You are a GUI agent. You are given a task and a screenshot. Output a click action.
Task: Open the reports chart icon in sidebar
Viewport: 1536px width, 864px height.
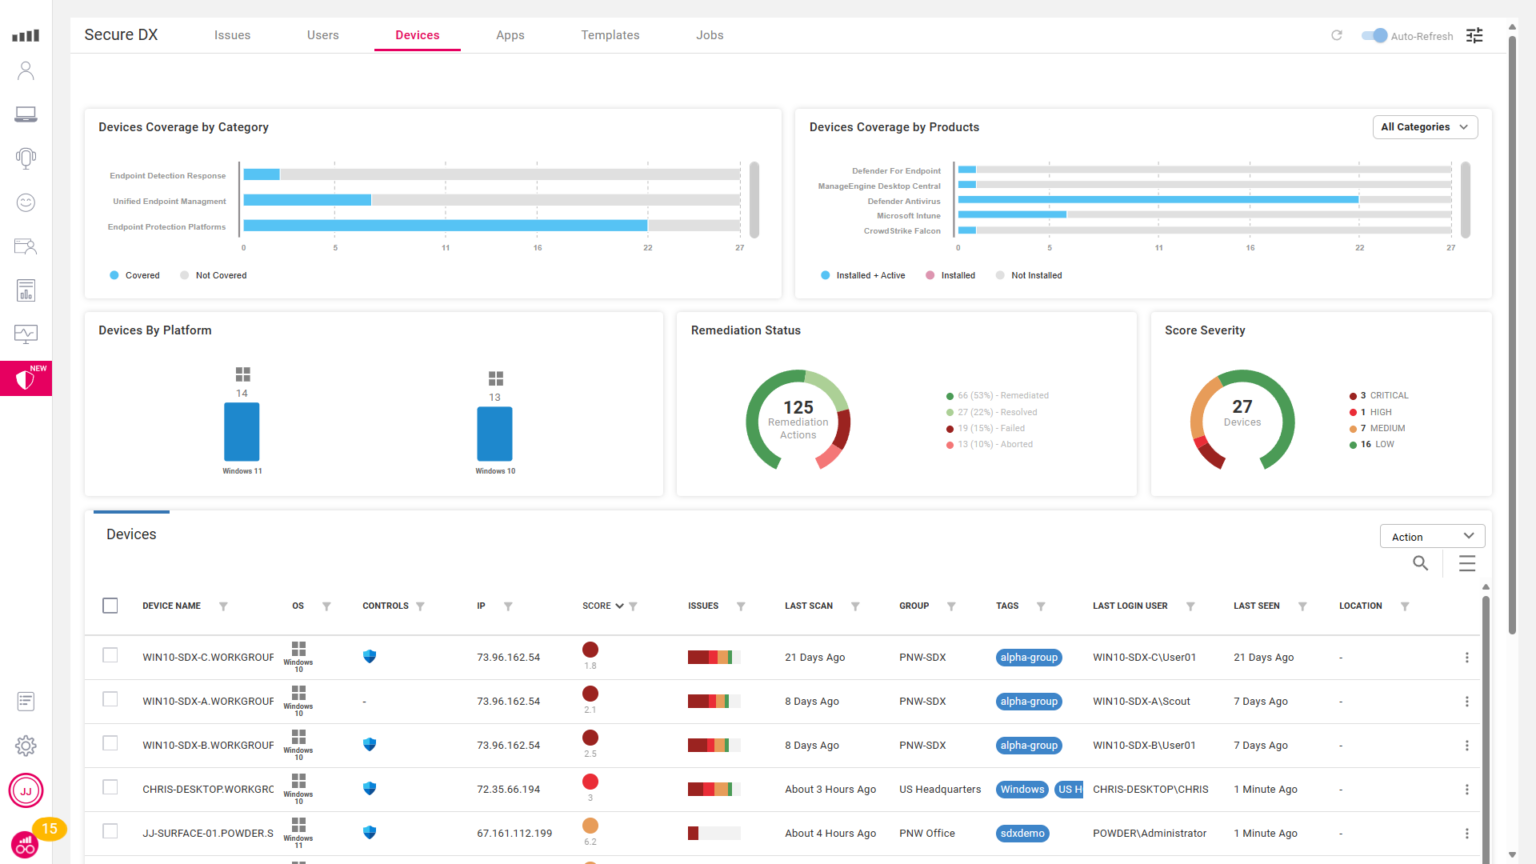tap(25, 290)
